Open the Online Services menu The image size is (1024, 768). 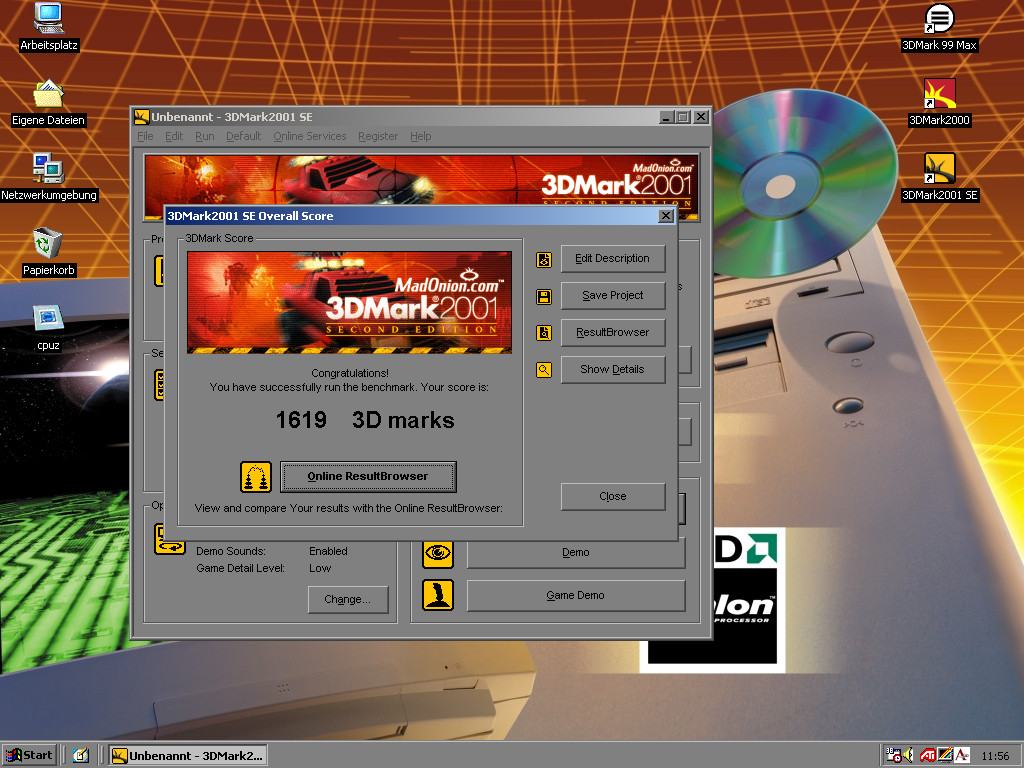(x=310, y=136)
